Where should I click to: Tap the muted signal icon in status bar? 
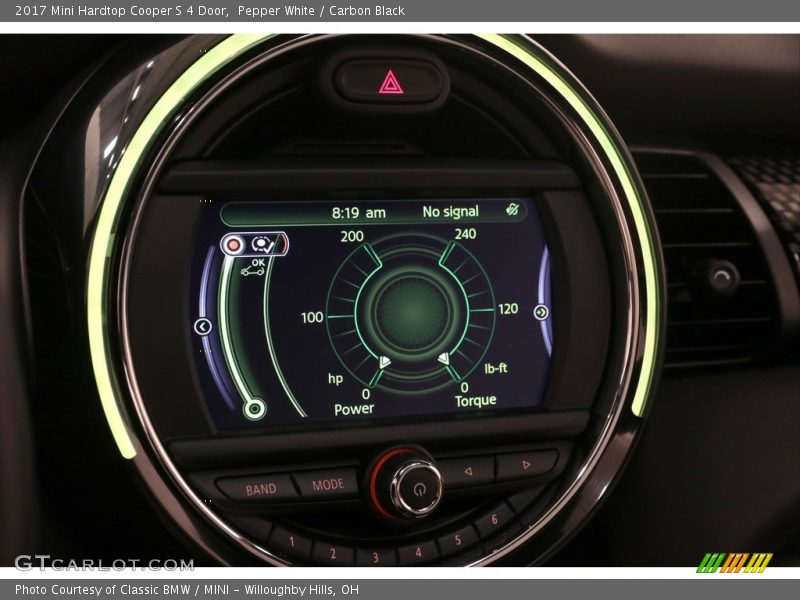tap(513, 211)
